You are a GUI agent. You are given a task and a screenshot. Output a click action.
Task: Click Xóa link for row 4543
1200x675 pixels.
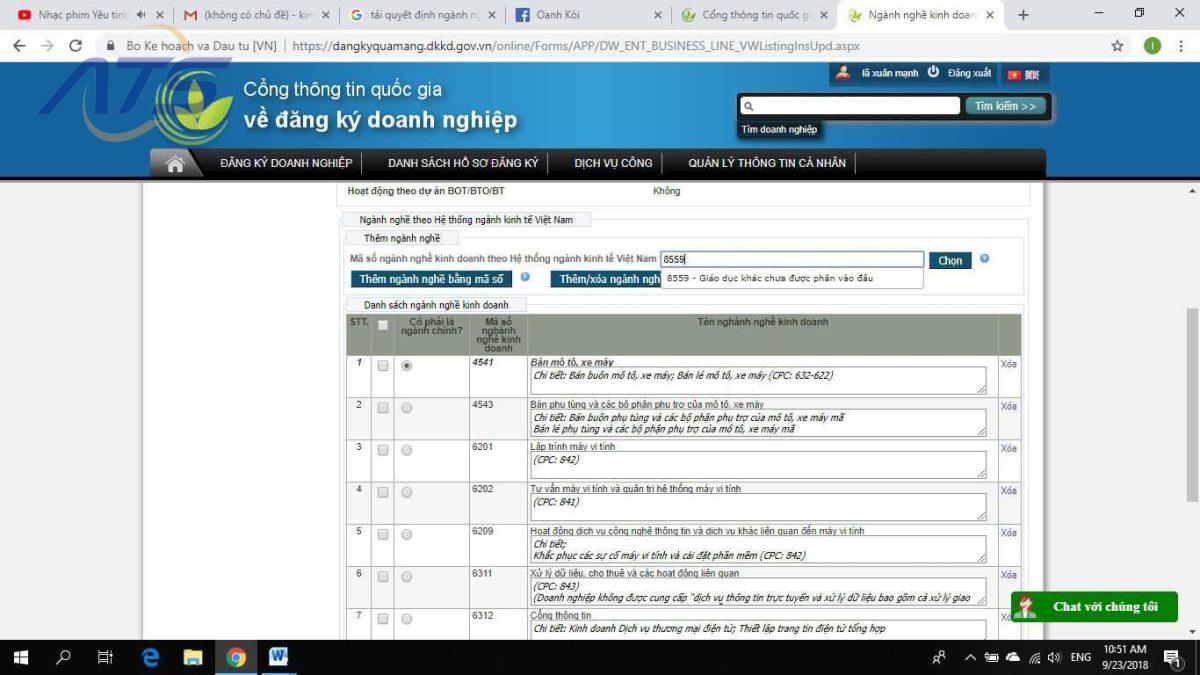pos(1008,406)
